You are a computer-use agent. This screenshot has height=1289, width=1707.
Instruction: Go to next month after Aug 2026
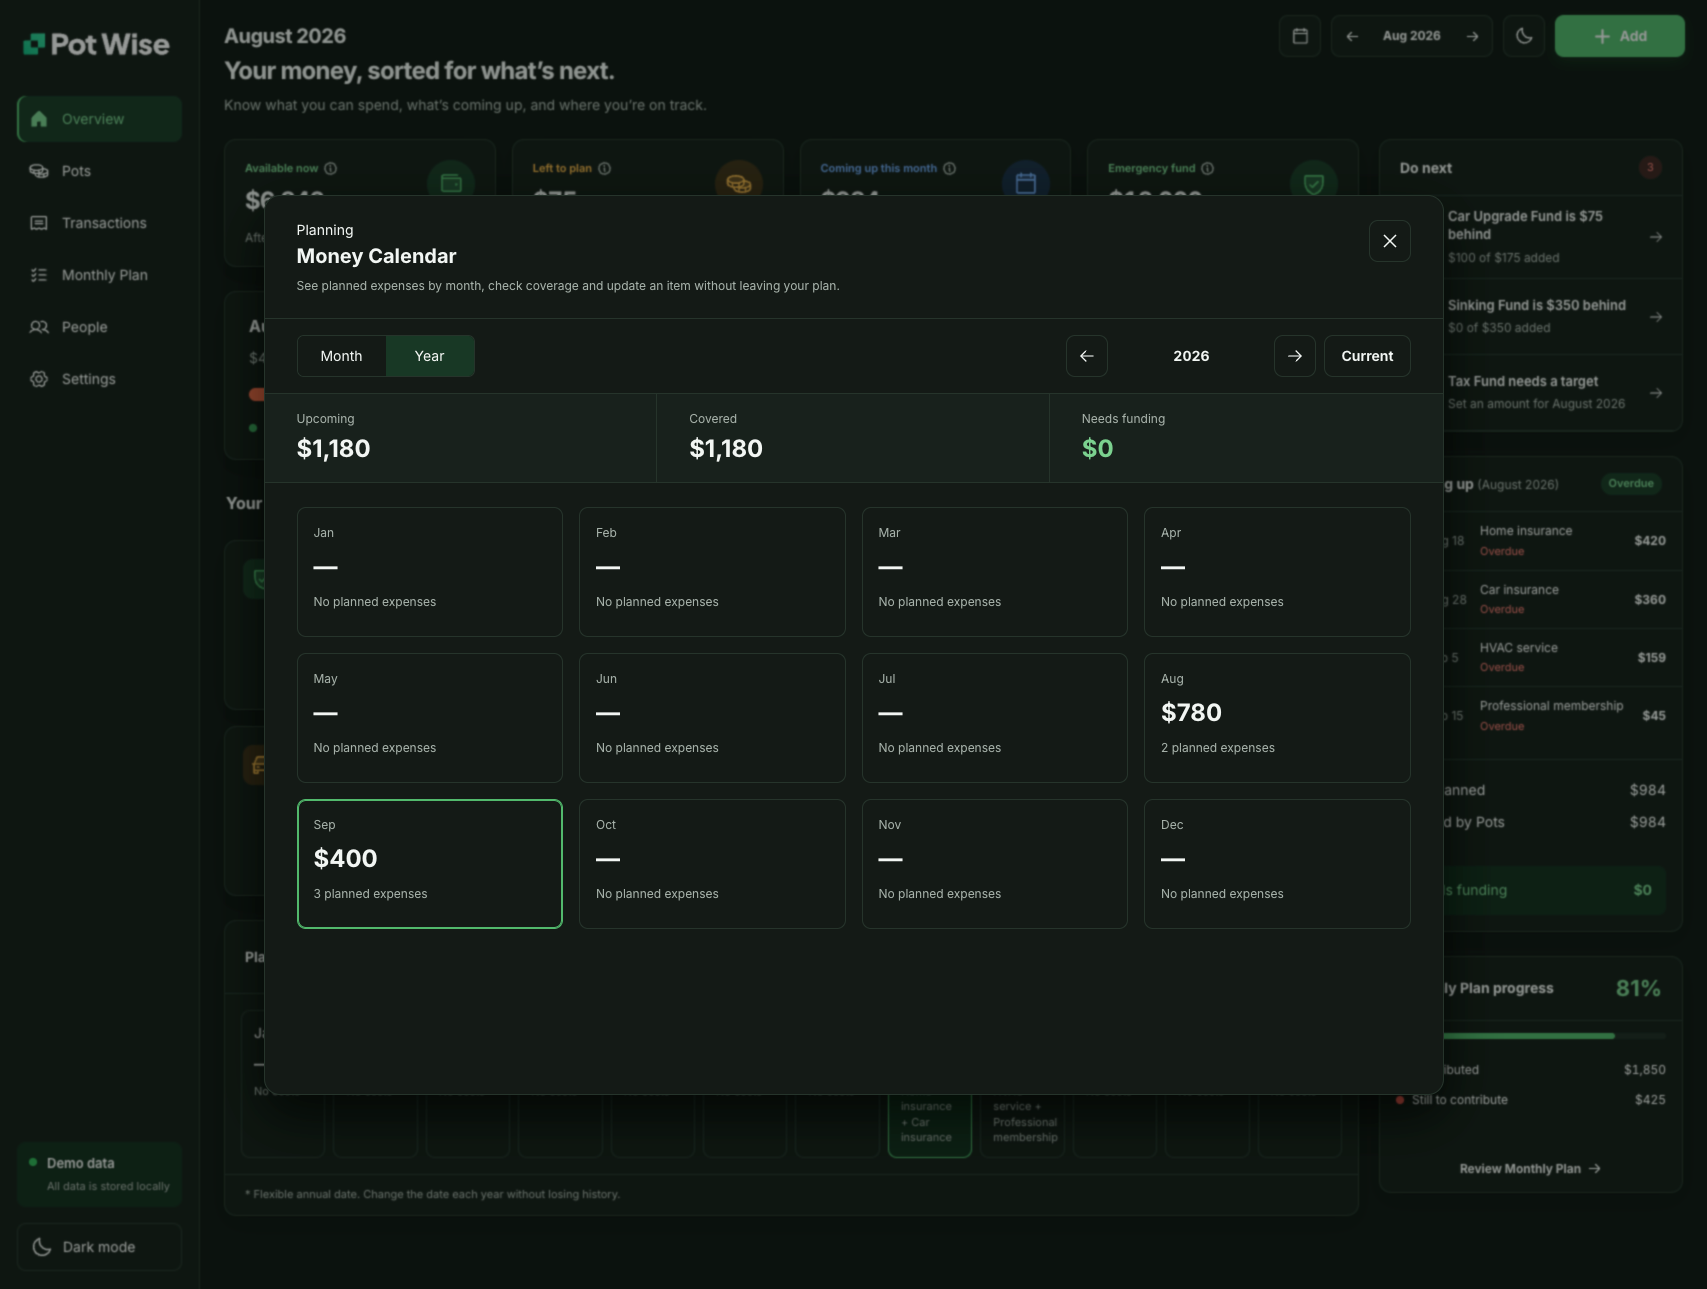pyautogui.click(x=1472, y=36)
